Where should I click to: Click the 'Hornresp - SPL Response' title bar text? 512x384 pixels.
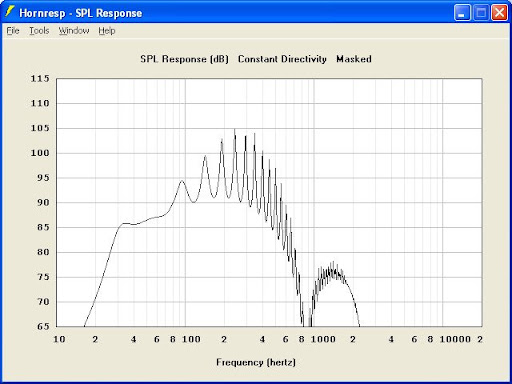click(x=81, y=13)
